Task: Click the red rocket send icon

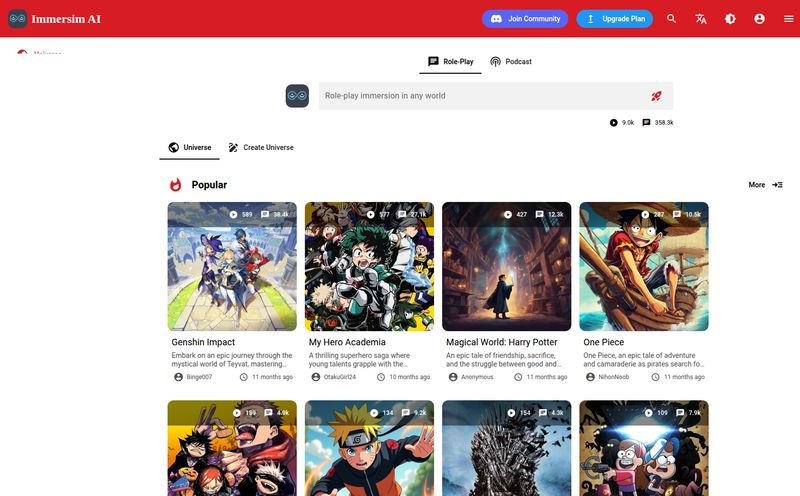Action: coord(656,96)
